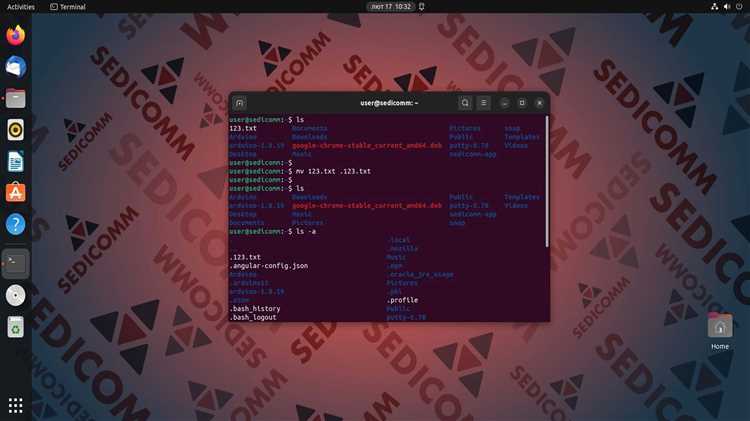Click '123.txt' in the first ls output

click(243, 128)
